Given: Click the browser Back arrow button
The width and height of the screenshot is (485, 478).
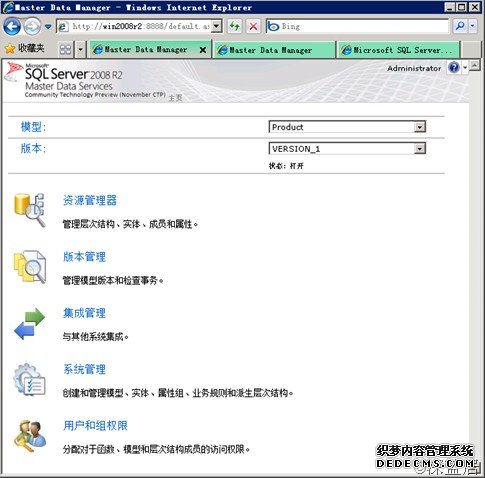Looking at the screenshot, I should pyautogui.click(x=12, y=26).
